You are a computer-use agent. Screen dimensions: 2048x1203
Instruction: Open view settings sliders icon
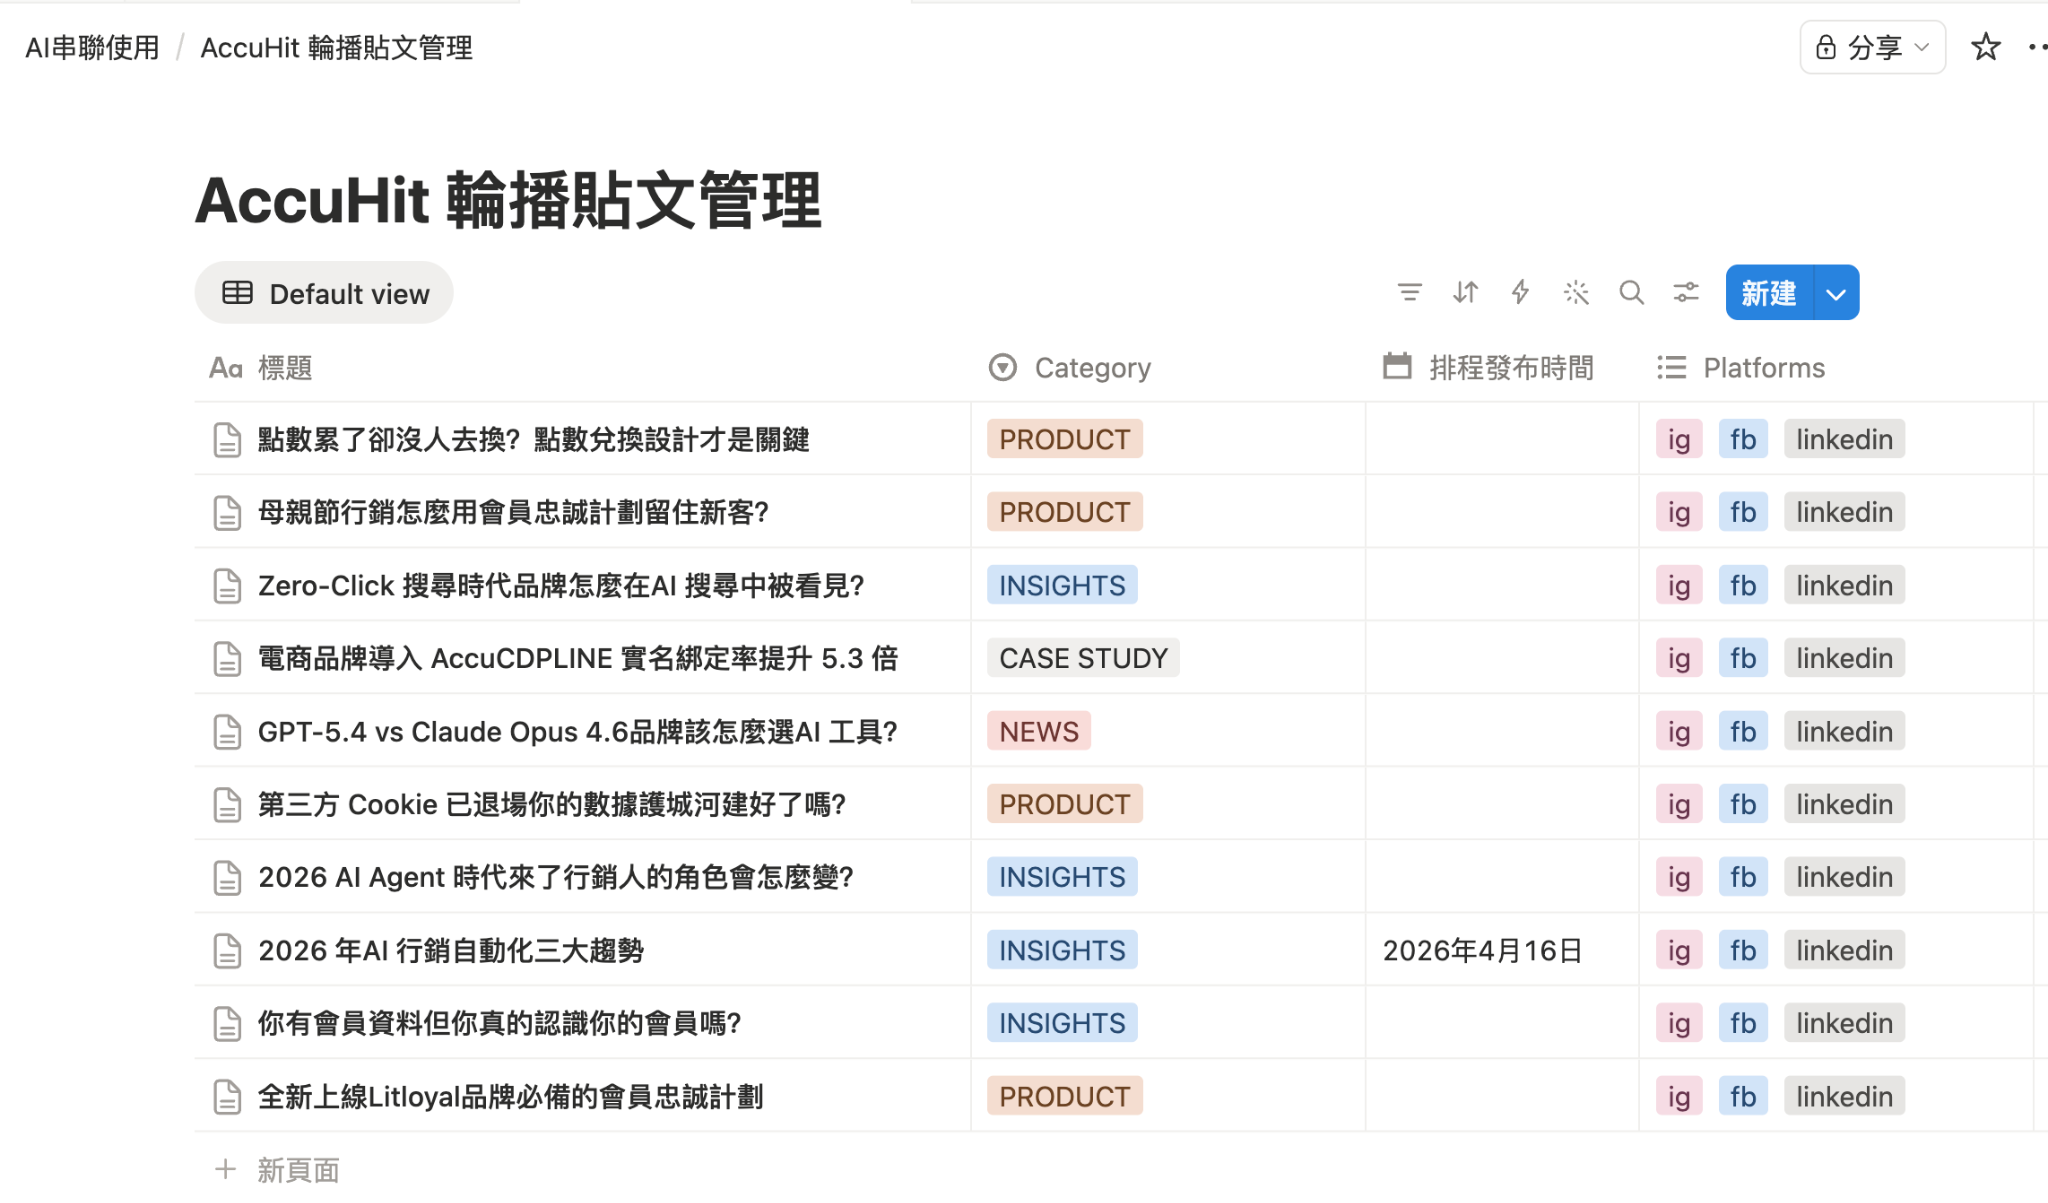click(x=1686, y=292)
